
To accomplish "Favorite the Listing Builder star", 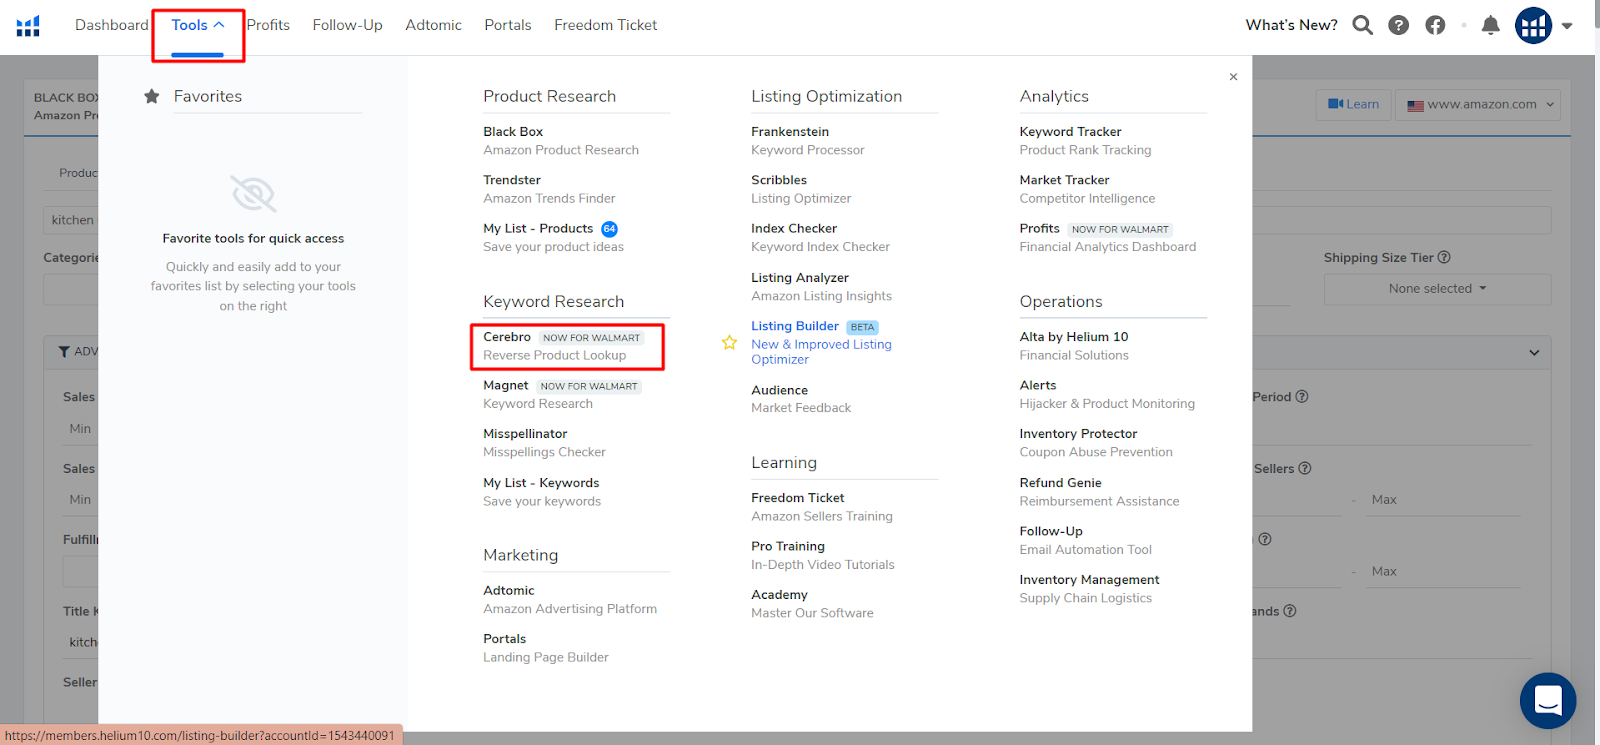I will coord(729,342).
